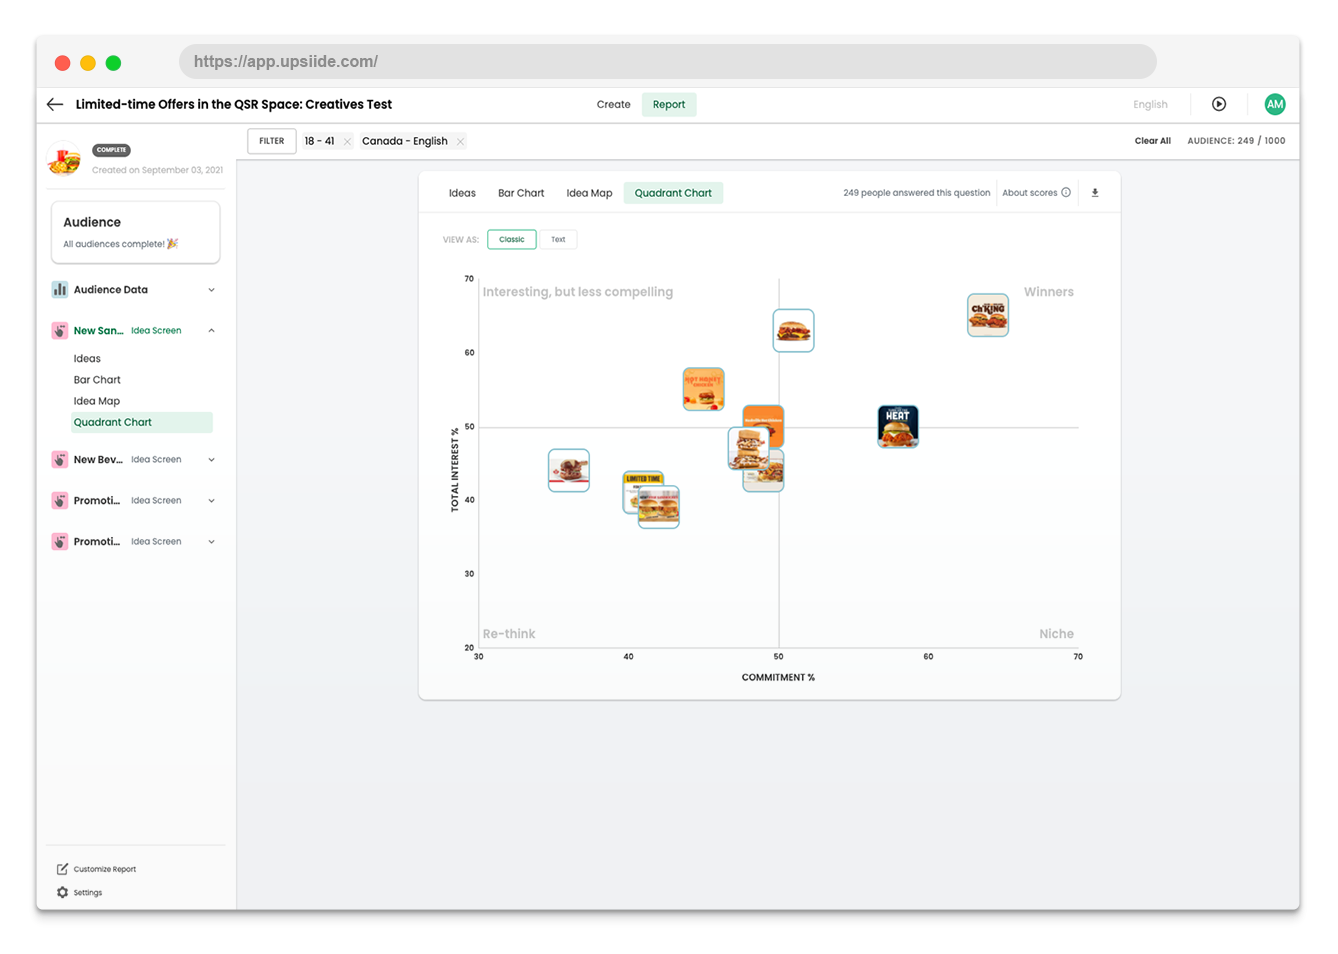Click the play preview icon in the header
1338x954 pixels.
(1219, 104)
